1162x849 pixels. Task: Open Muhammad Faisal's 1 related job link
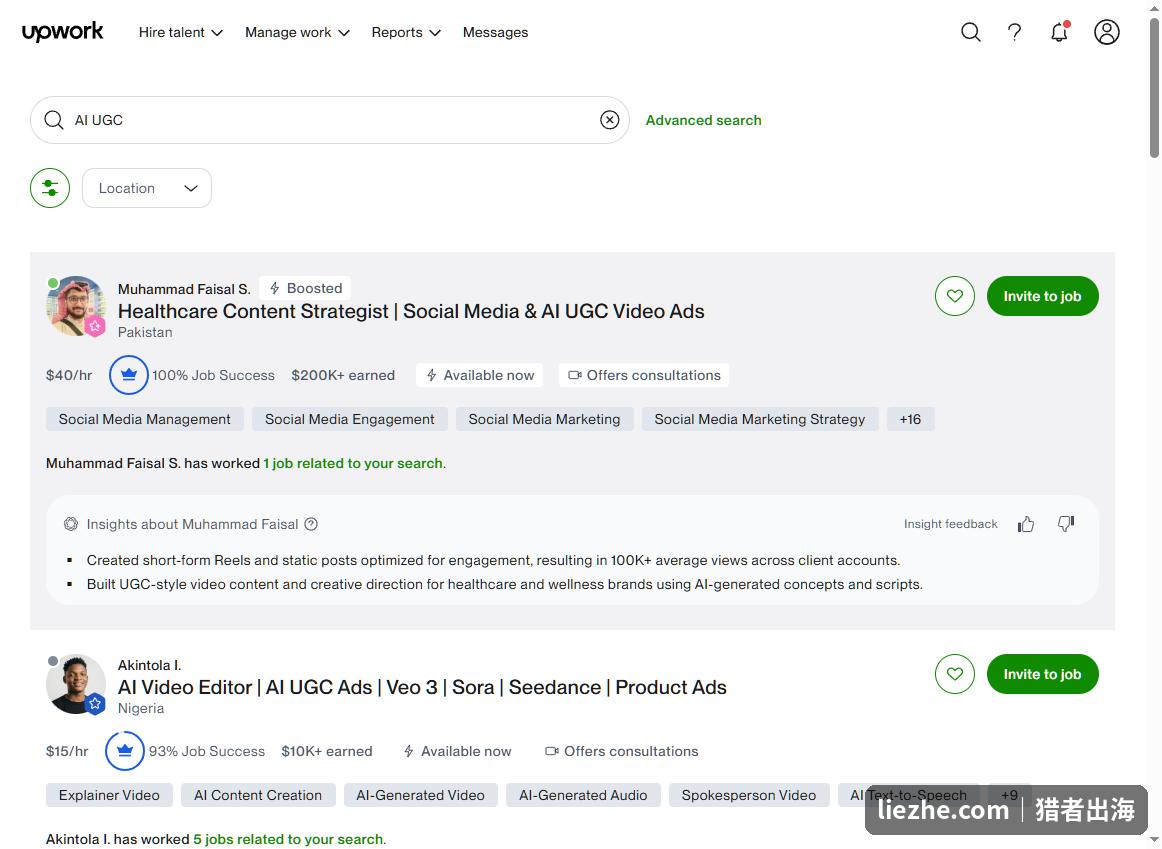353,464
